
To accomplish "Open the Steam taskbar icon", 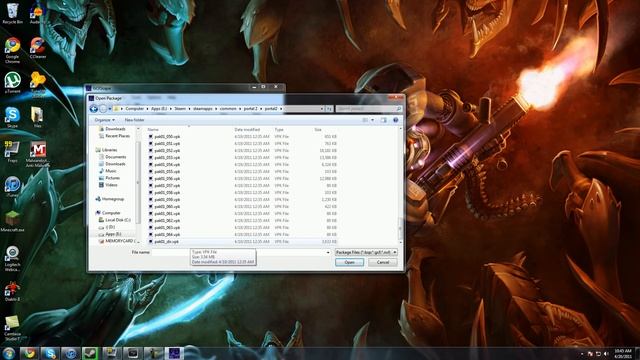I will point(91,353).
